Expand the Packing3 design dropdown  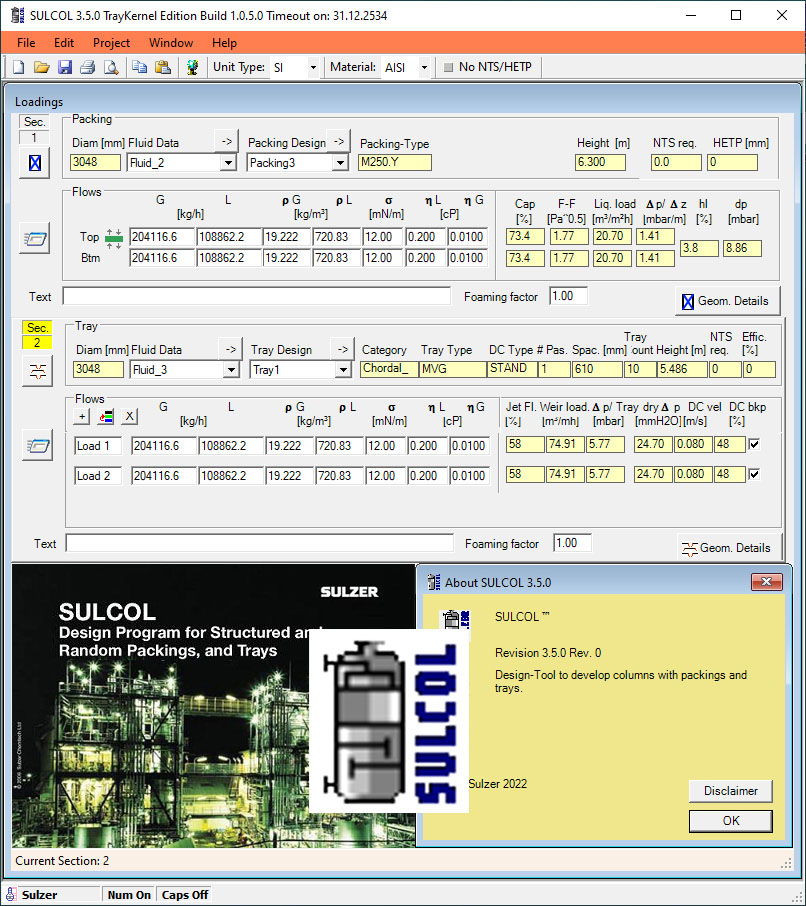point(339,162)
